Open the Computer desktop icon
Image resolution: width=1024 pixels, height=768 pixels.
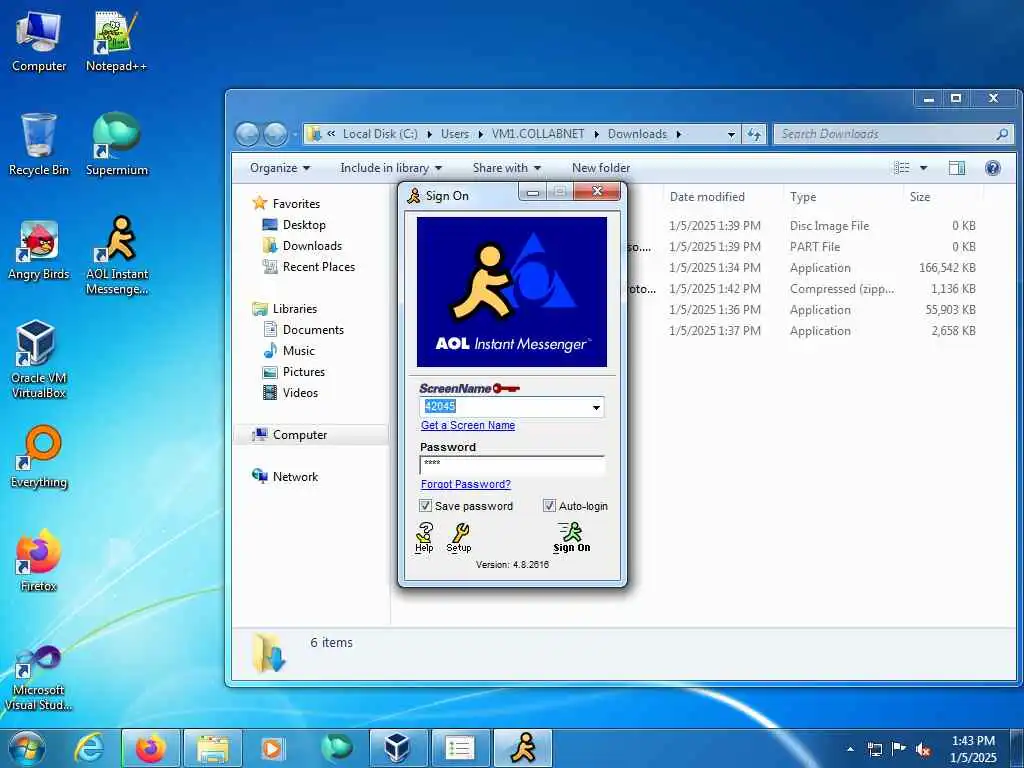(x=39, y=42)
